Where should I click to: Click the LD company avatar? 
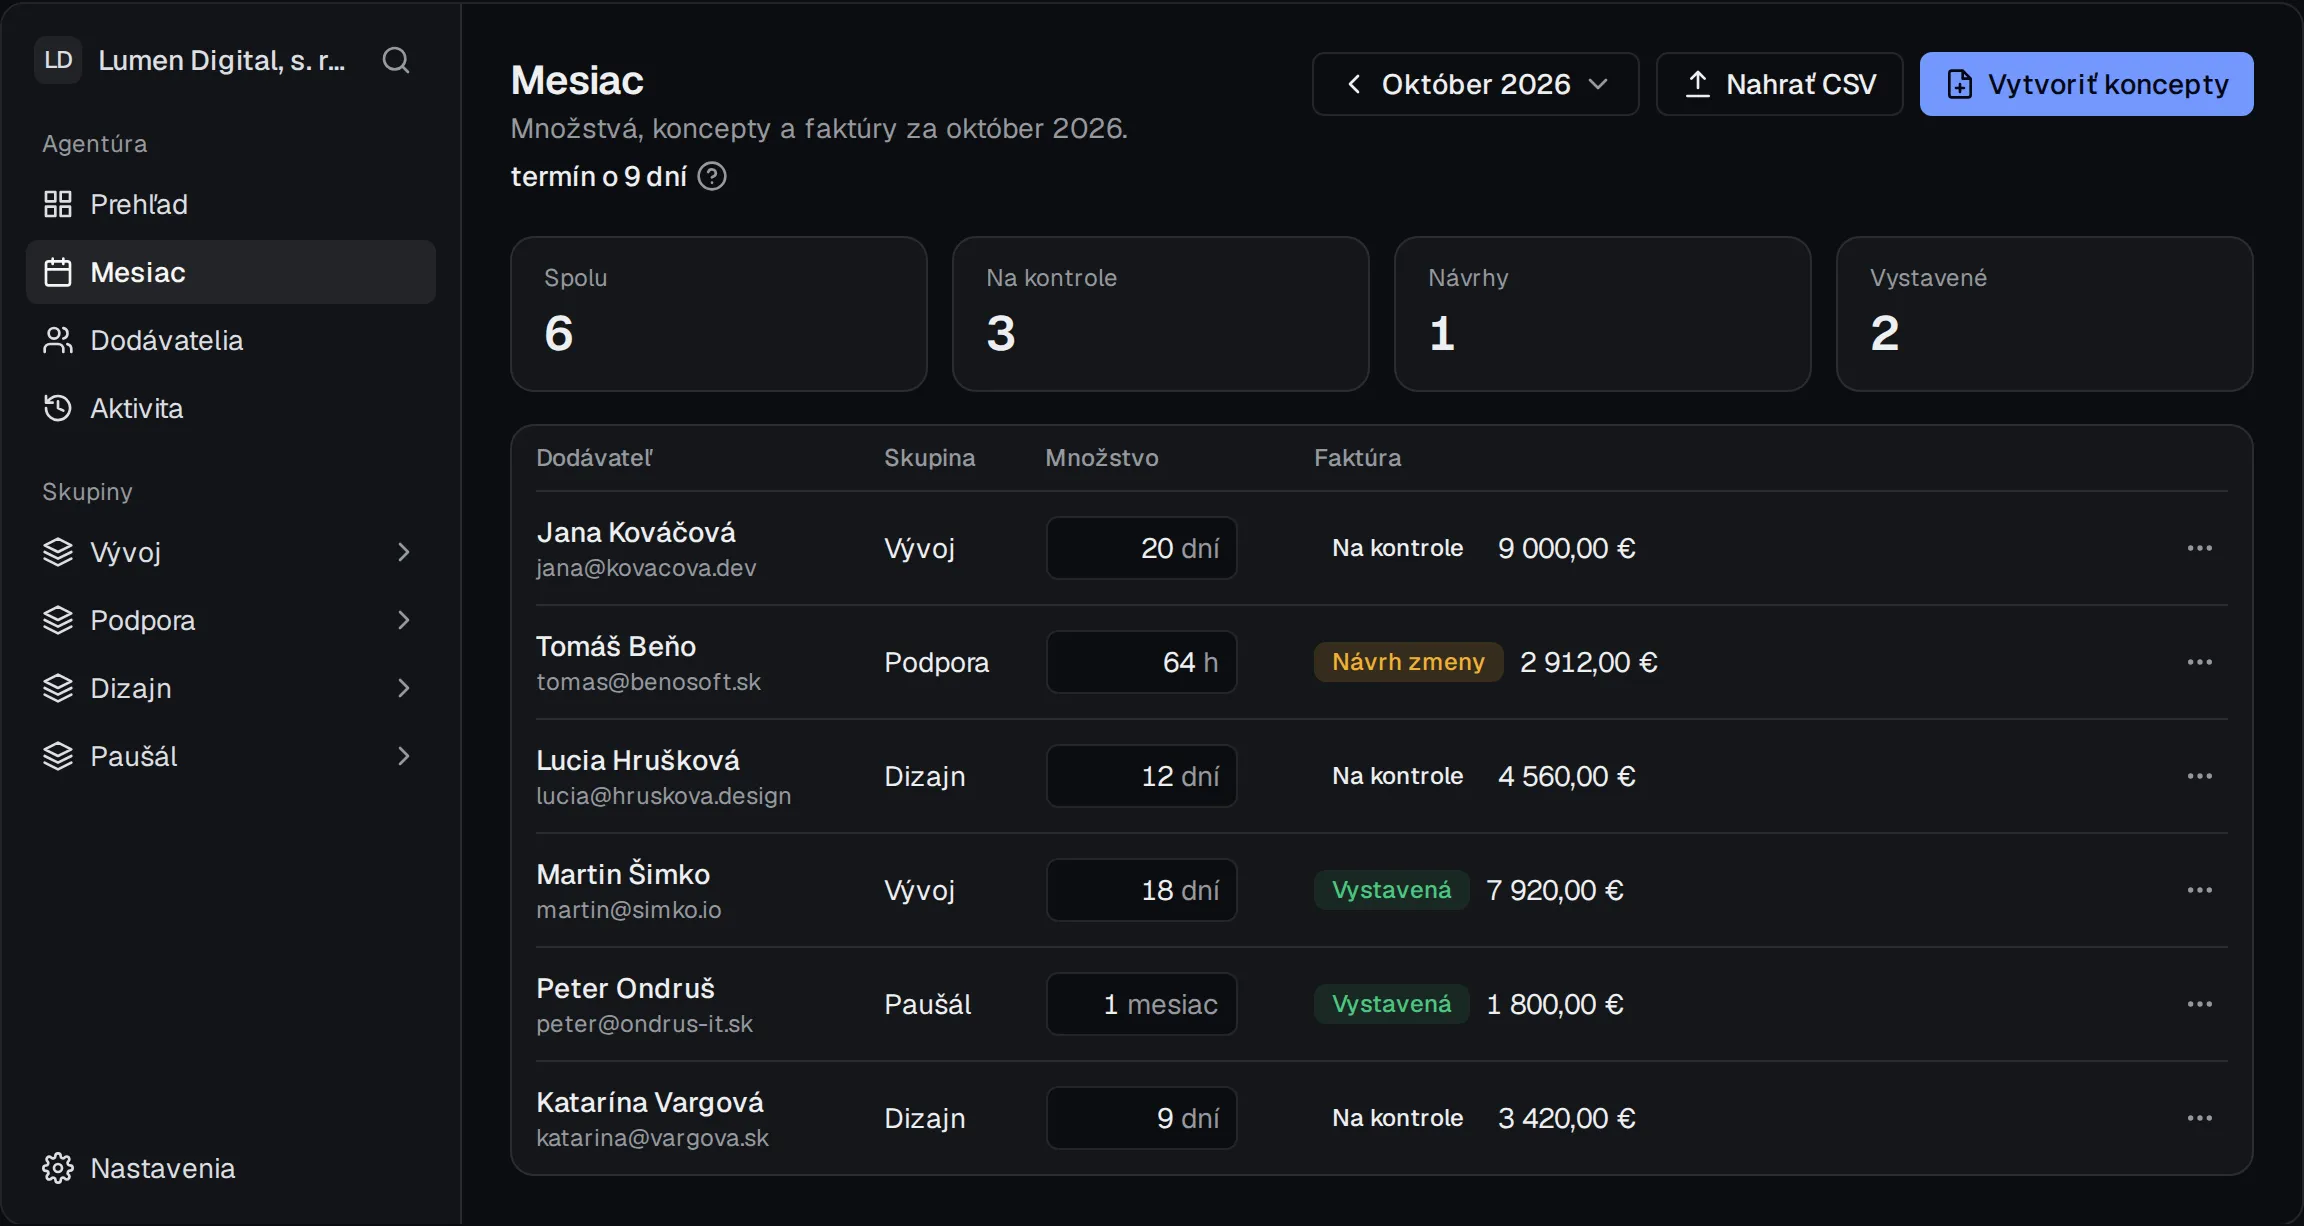click(x=58, y=60)
